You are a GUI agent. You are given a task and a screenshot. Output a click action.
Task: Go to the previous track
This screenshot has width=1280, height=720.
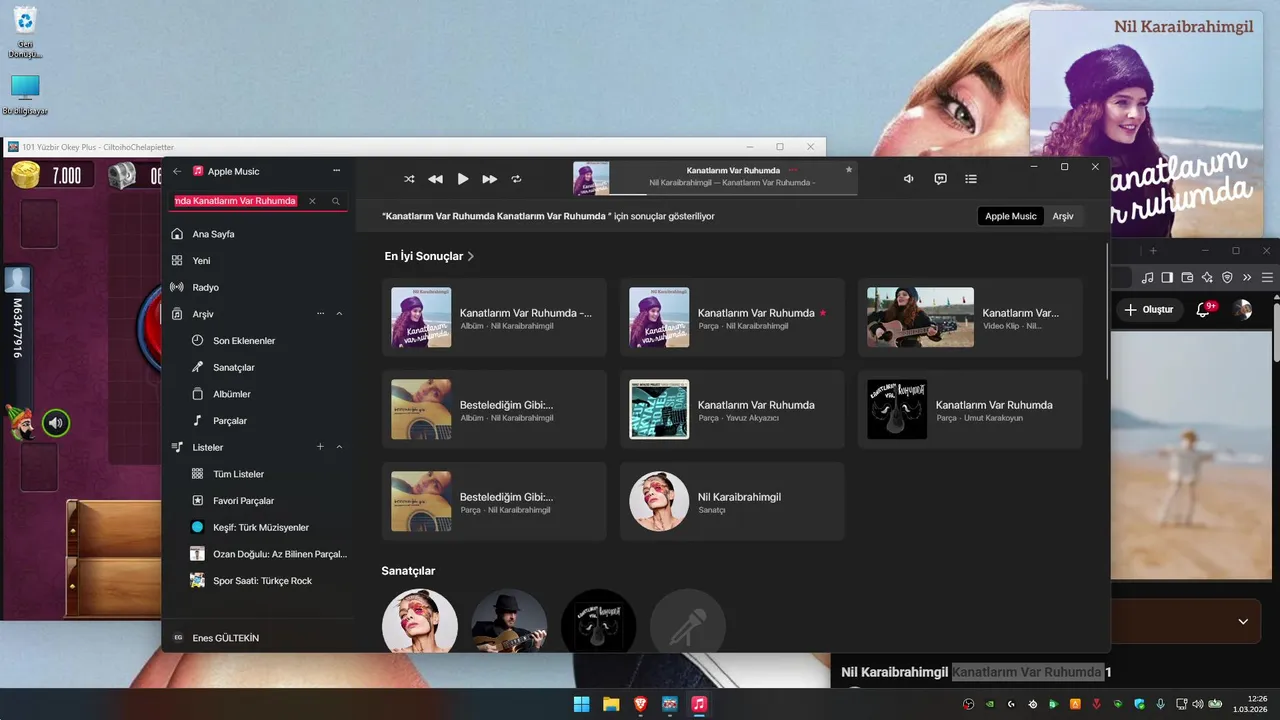(x=435, y=179)
